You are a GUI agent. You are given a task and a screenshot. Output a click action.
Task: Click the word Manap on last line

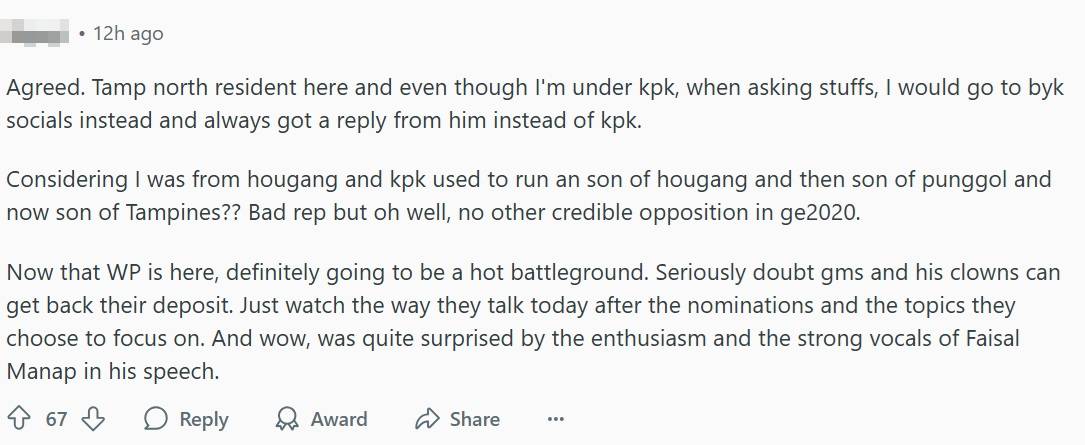[x=40, y=371]
